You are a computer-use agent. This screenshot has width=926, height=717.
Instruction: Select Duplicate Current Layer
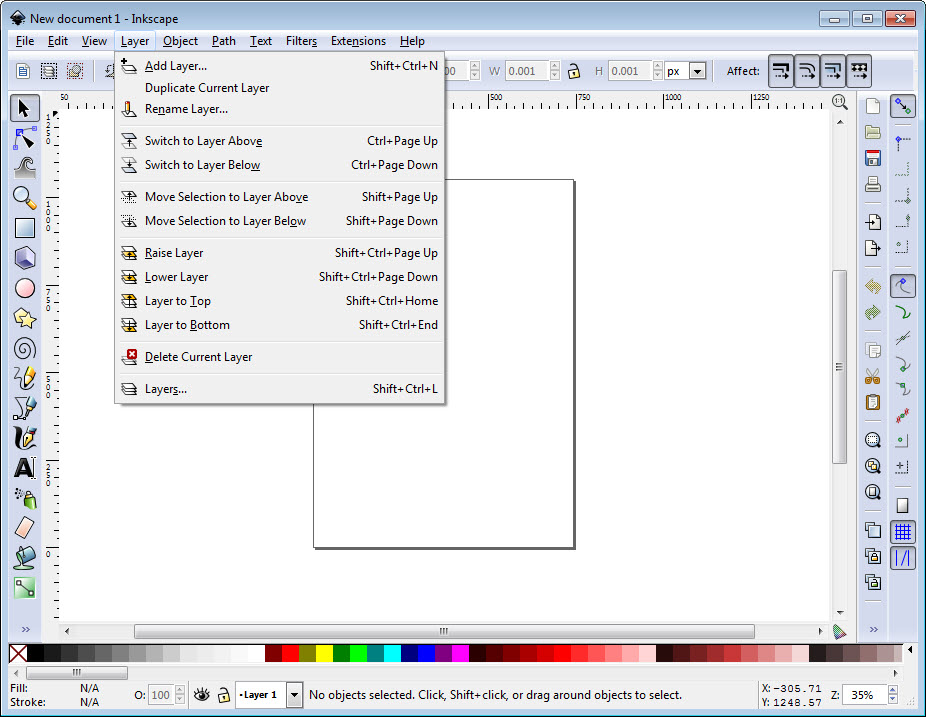279,88
